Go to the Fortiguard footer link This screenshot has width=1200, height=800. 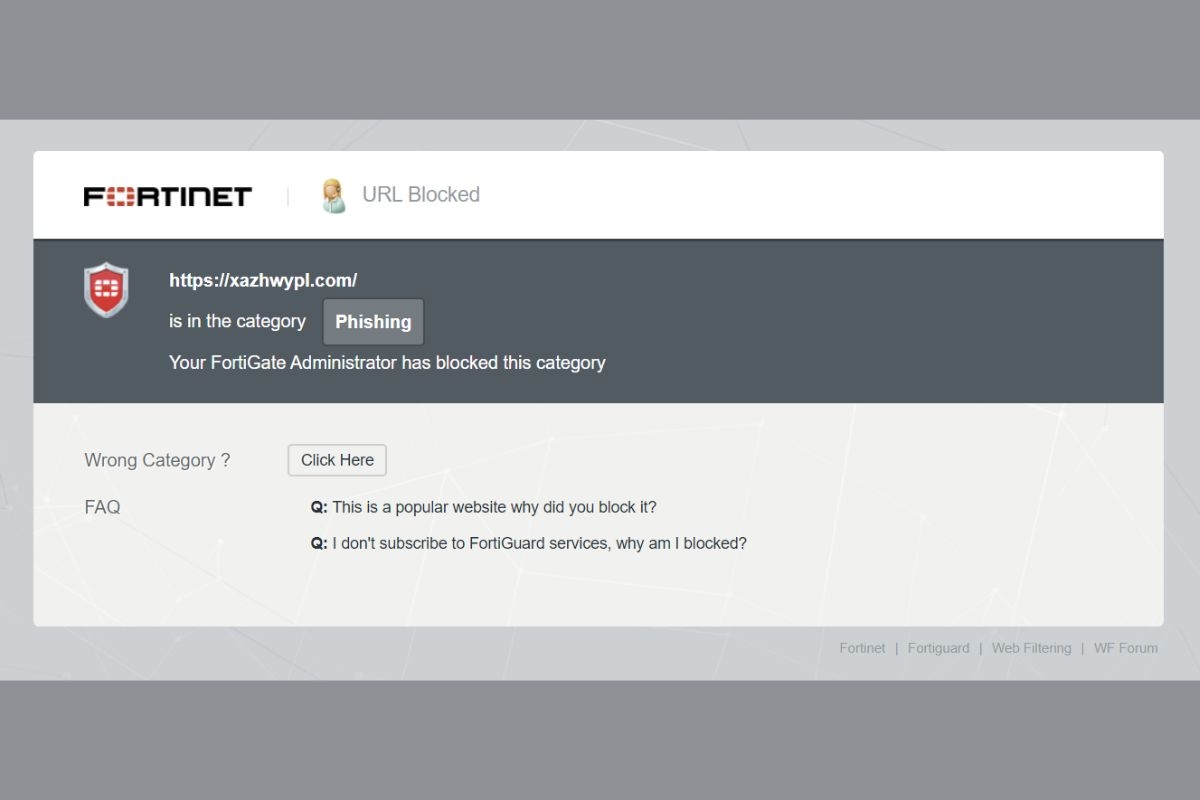click(938, 648)
